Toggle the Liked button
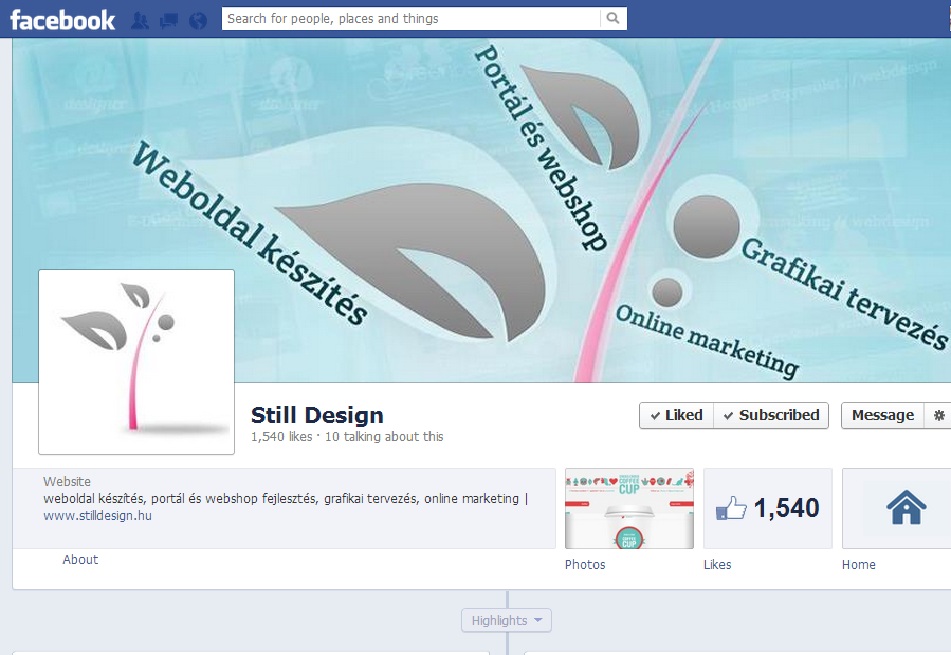 pos(676,415)
